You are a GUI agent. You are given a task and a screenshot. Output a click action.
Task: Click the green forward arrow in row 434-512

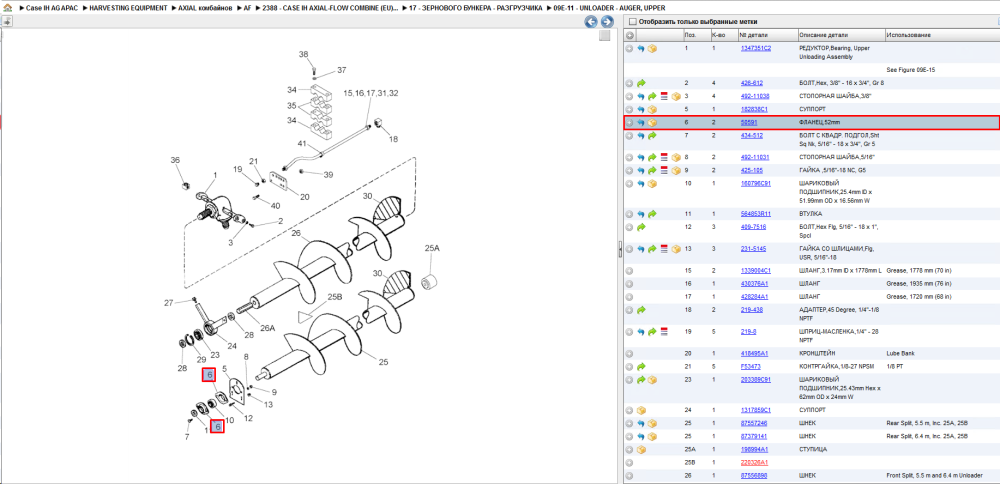[652, 136]
